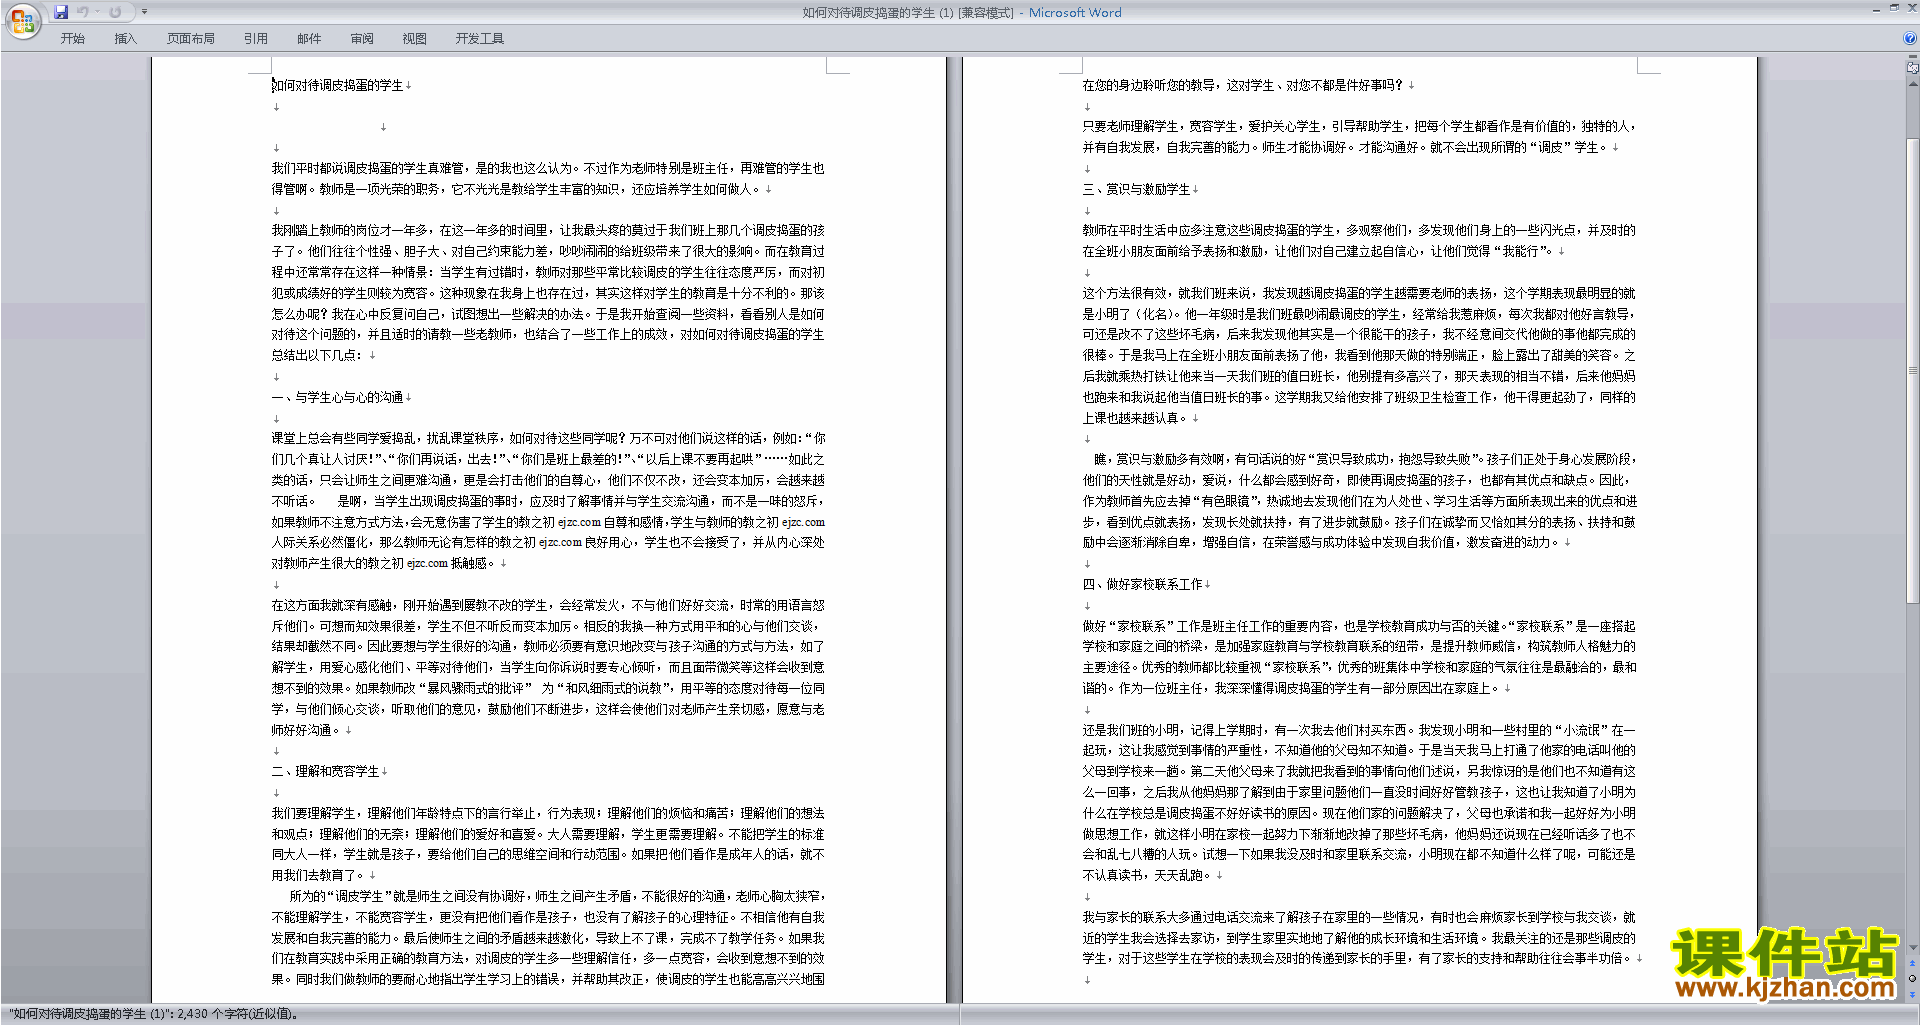Image resolution: width=1920 pixels, height=1025 pixels.
Task: Open the Undo history dropdown arrow
Action: pyautogui.click(x=97, y=12)
